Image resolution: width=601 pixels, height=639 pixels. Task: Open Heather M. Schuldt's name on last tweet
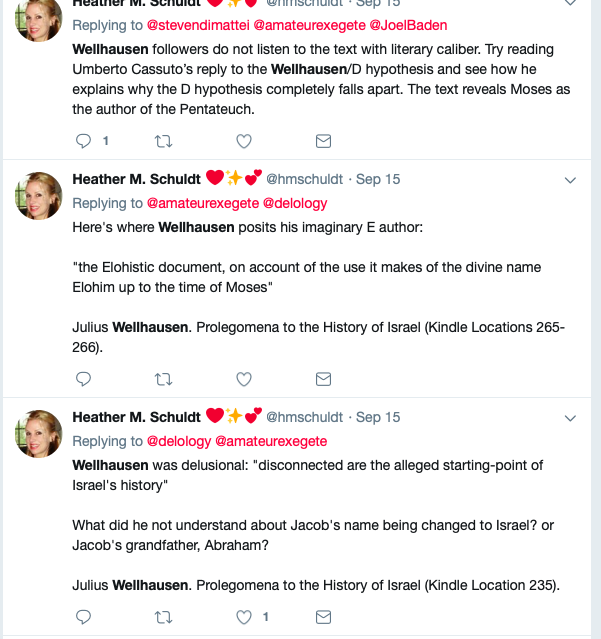(136, 417)
